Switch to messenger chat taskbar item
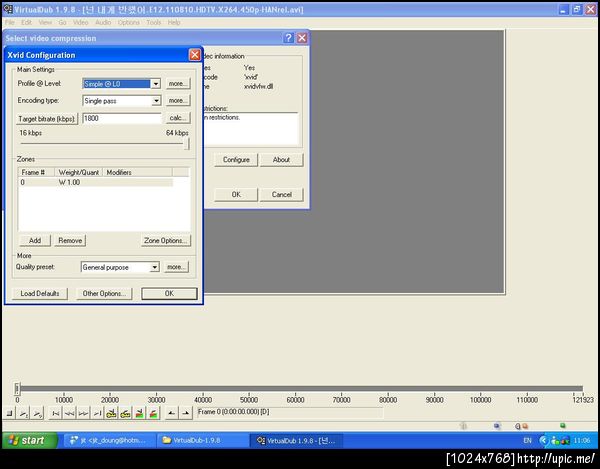The height and width of the screenshot is (469, 600). [x=110, y=440]
